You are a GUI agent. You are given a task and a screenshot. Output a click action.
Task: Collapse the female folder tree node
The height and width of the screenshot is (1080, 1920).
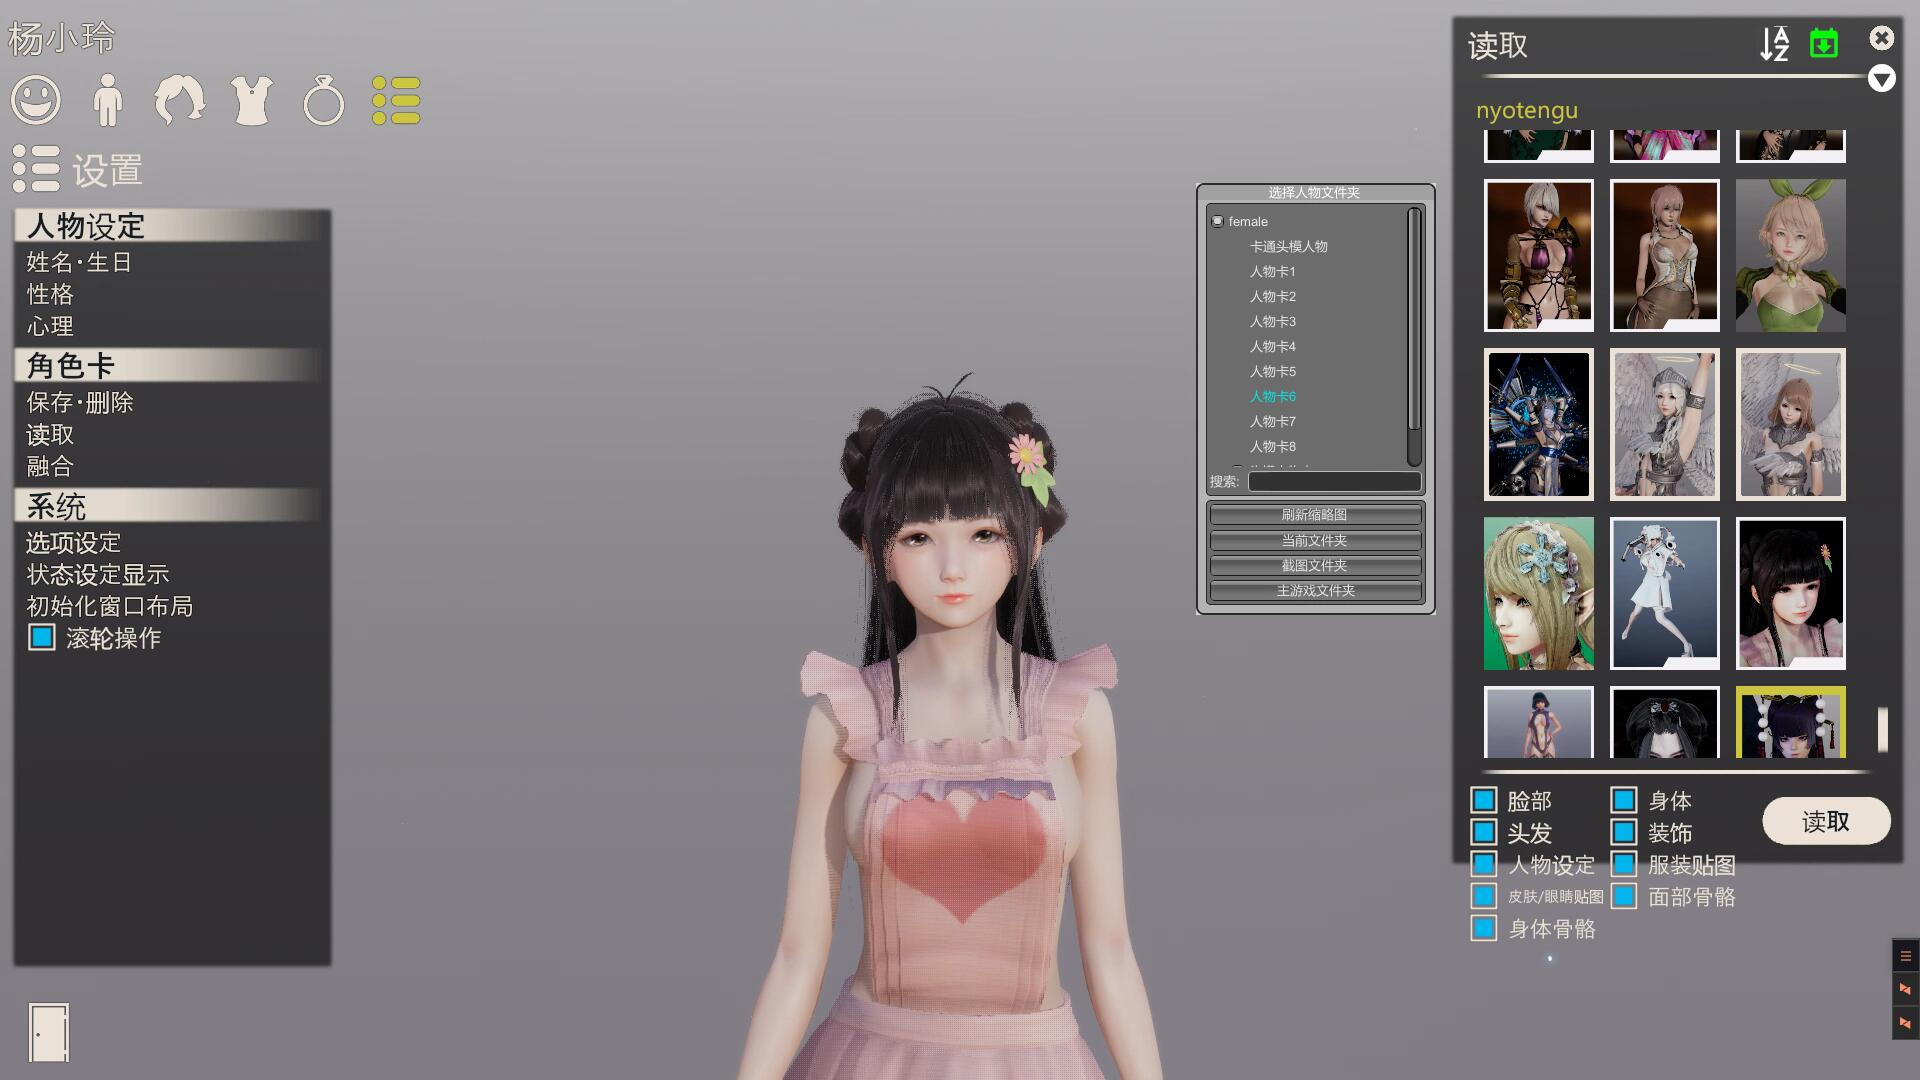click(1218, 221)
